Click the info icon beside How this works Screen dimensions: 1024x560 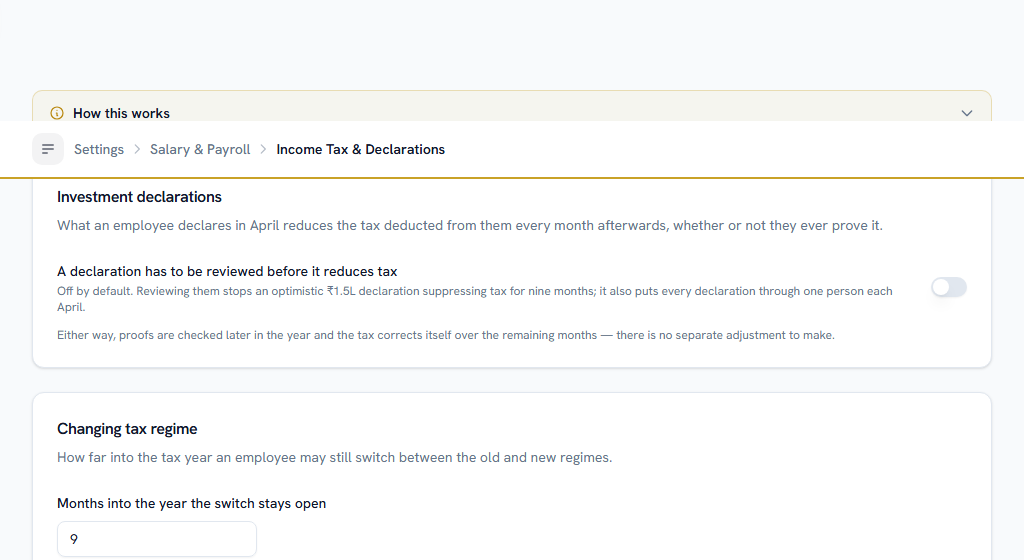pos(57,113)
